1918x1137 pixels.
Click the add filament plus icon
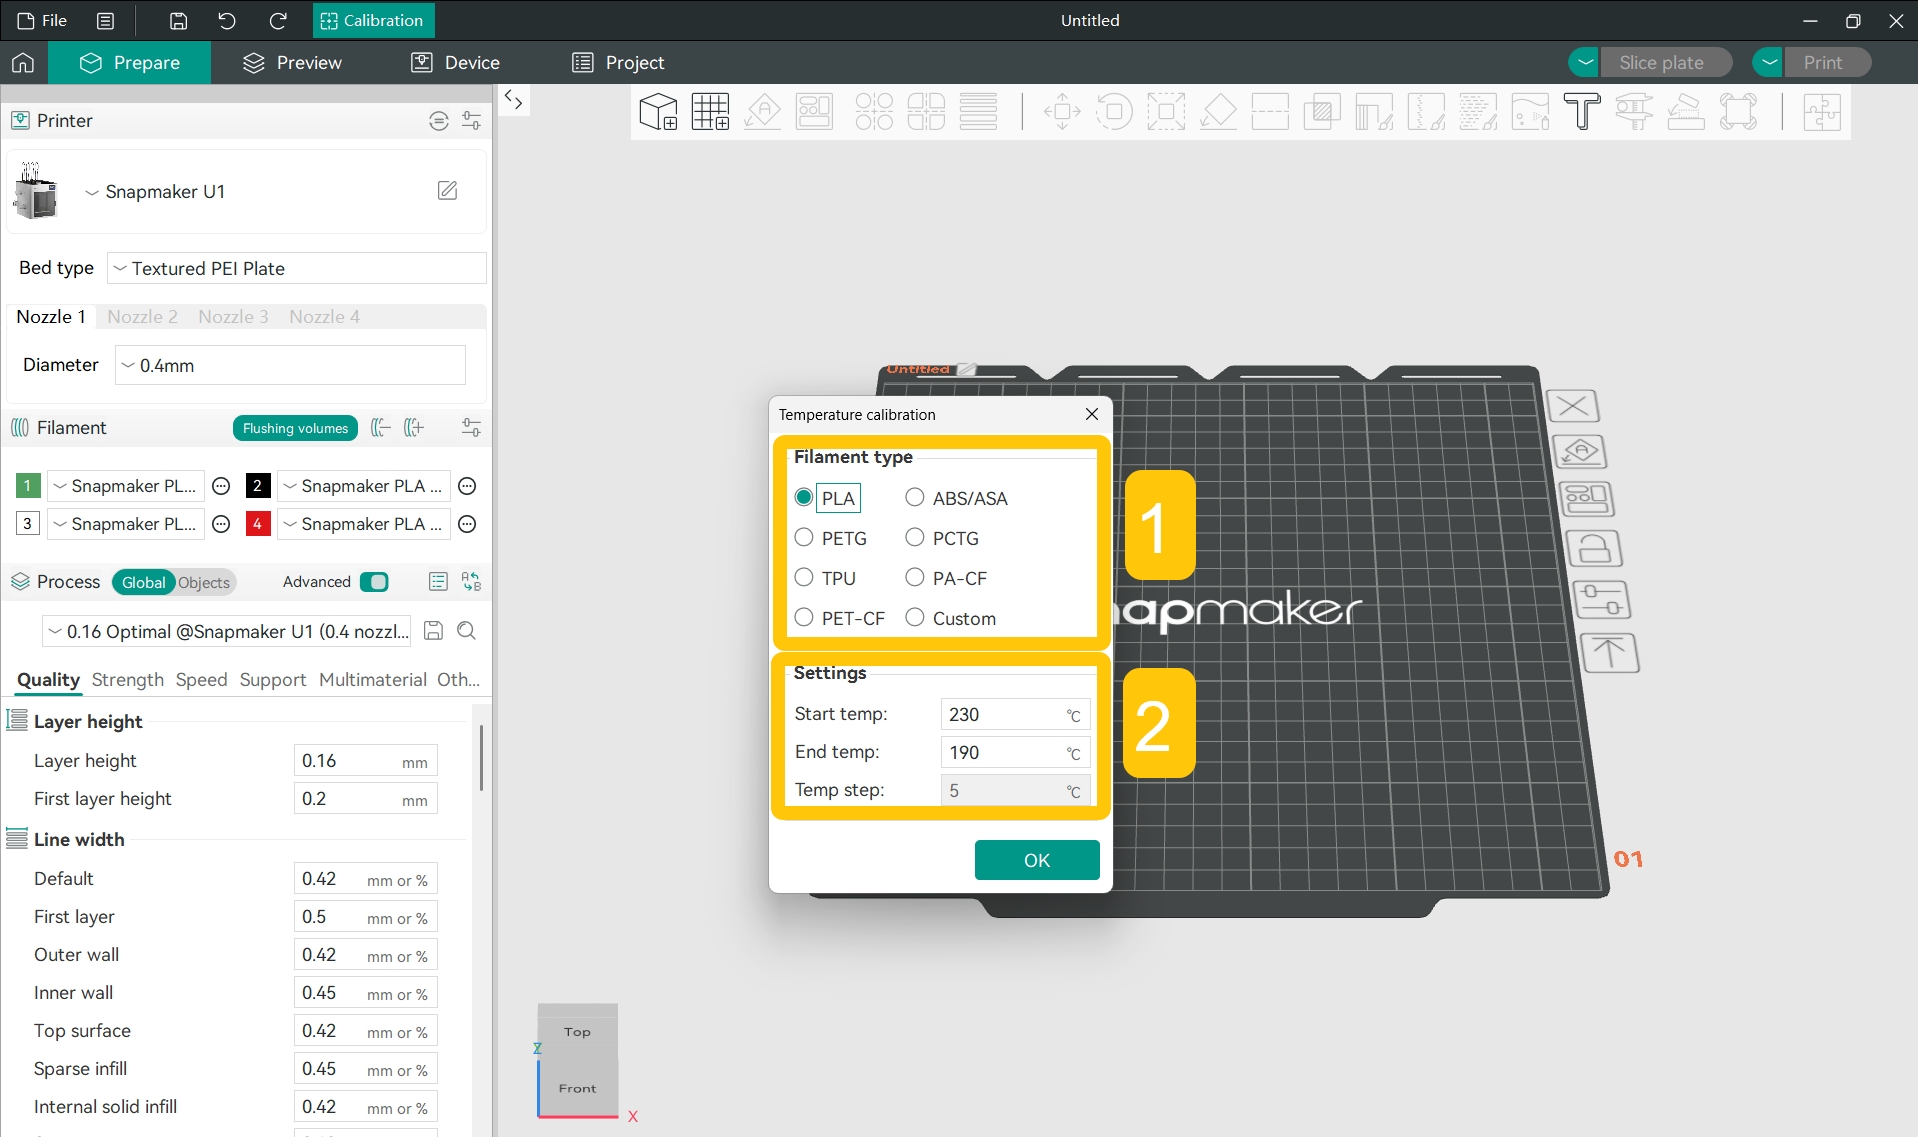tap(414, 428)
